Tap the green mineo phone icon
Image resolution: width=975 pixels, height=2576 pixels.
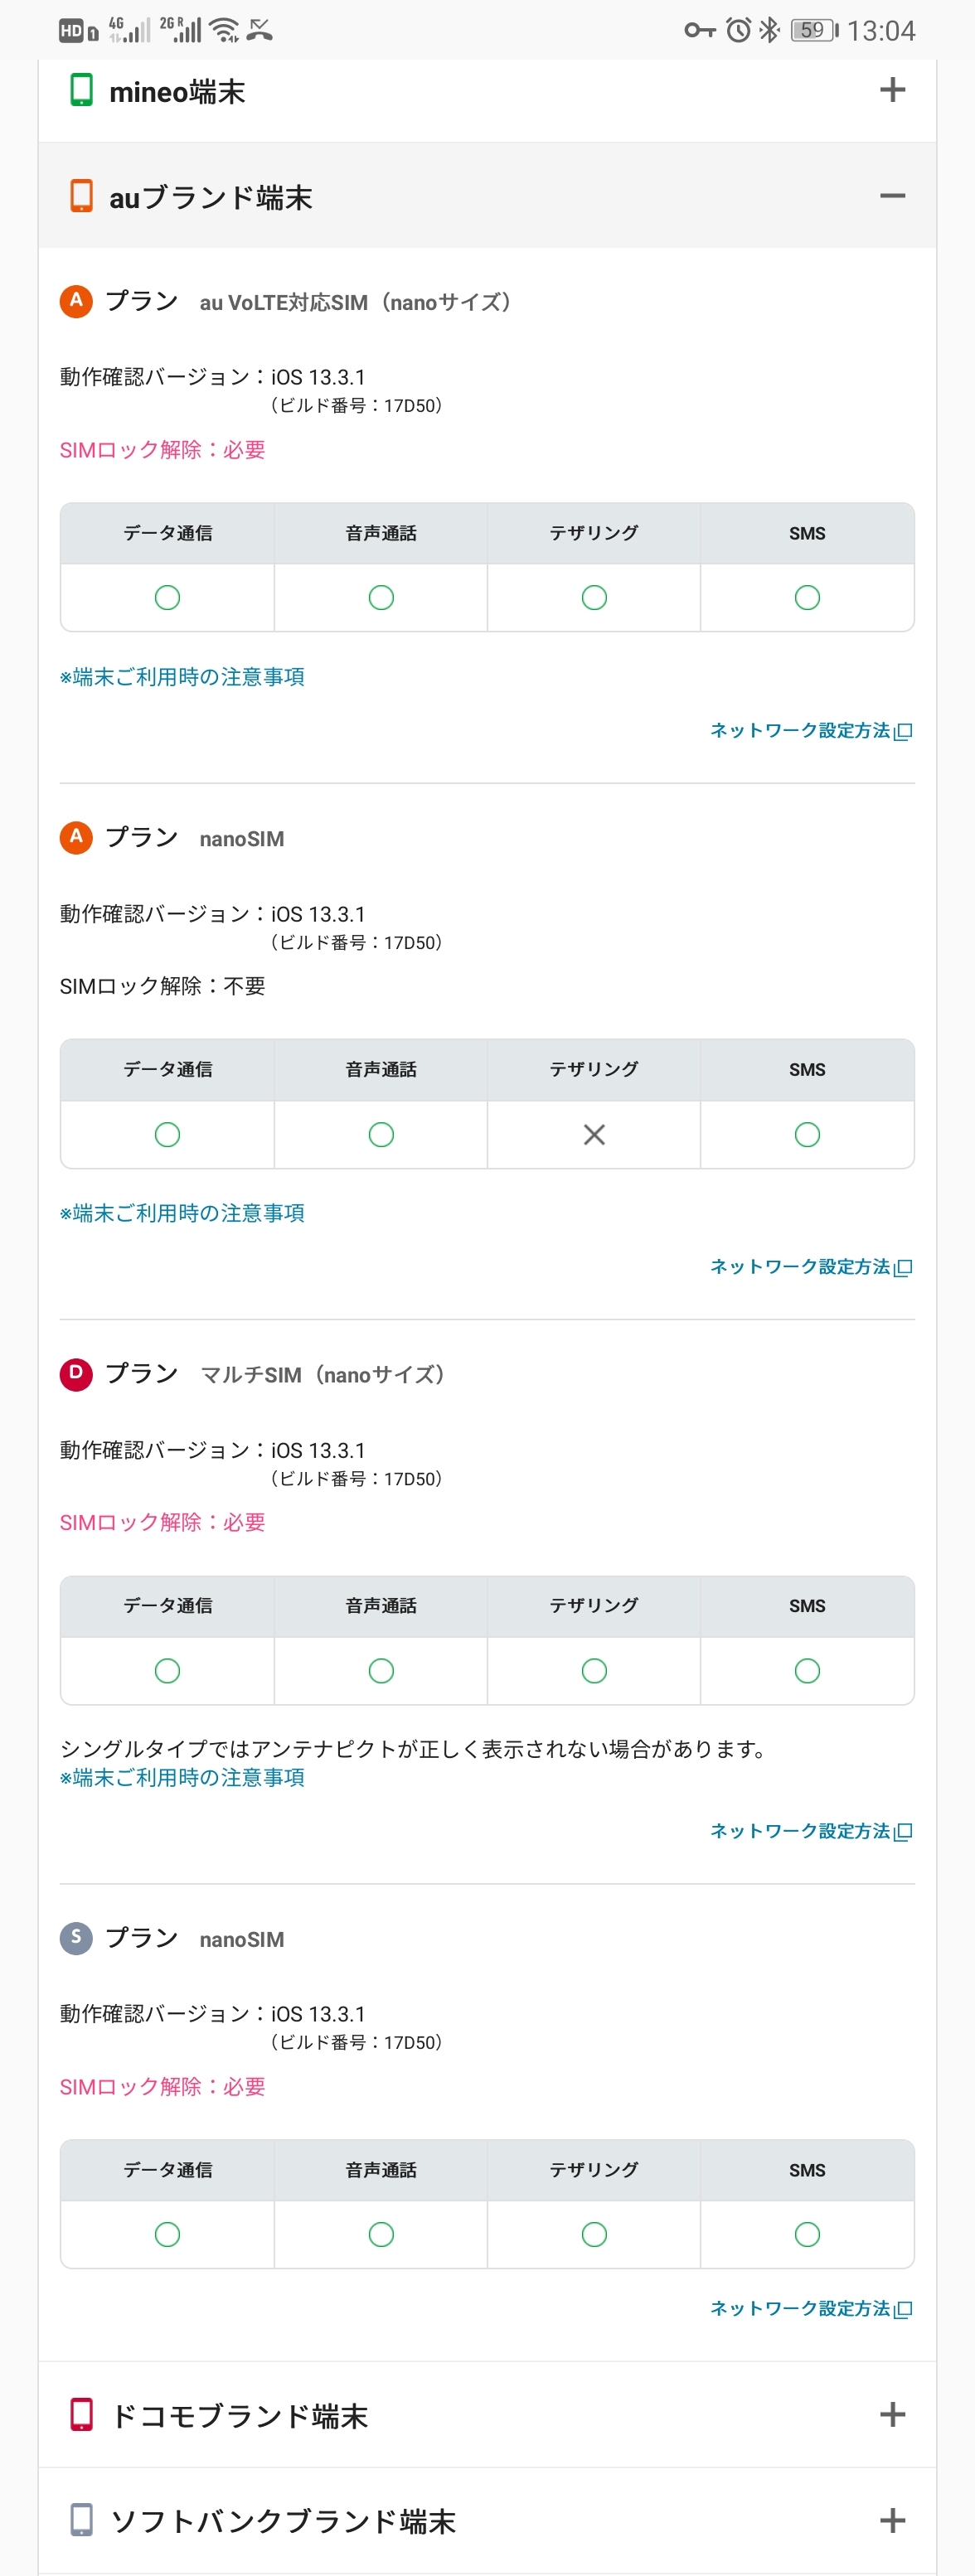point(81,91)
